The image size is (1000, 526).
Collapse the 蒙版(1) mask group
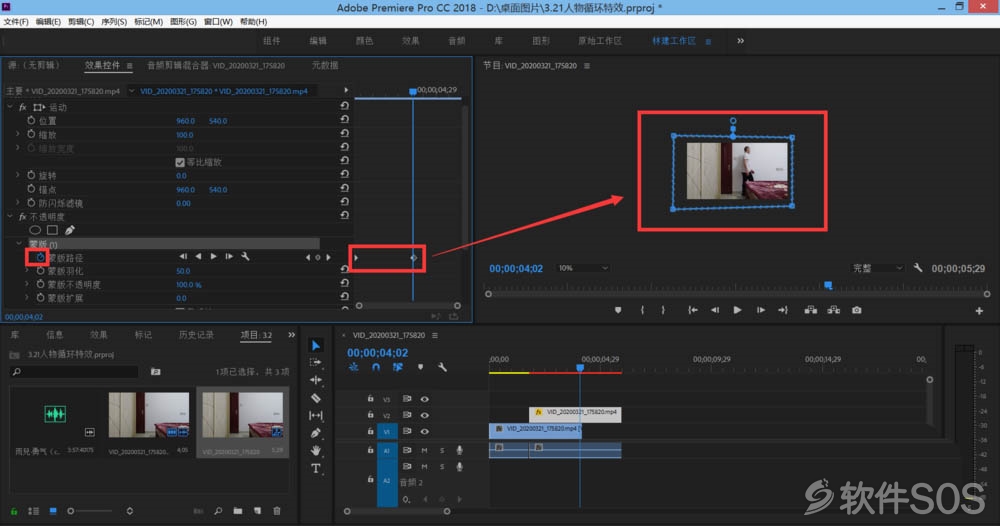18,244
